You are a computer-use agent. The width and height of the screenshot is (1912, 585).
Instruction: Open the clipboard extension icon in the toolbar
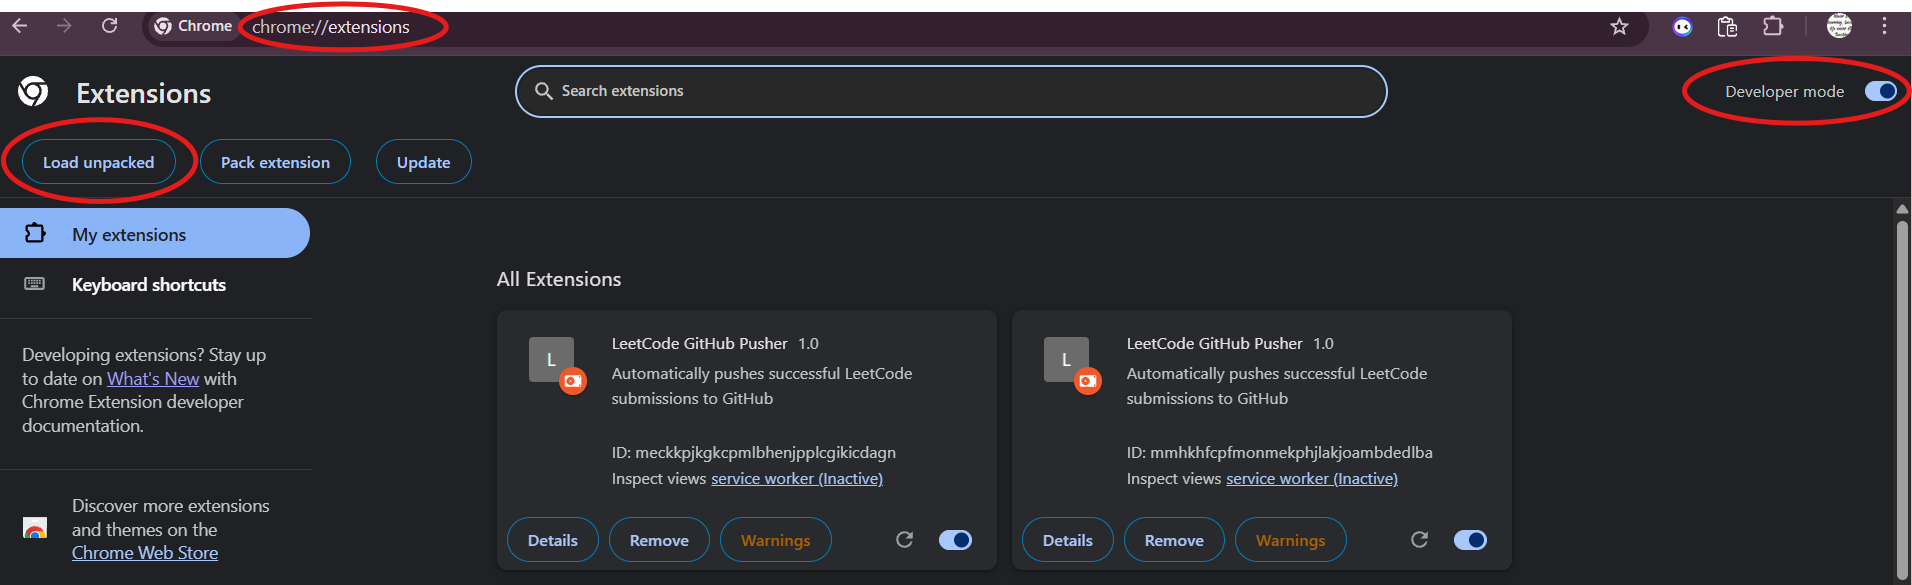[1727, 27]
